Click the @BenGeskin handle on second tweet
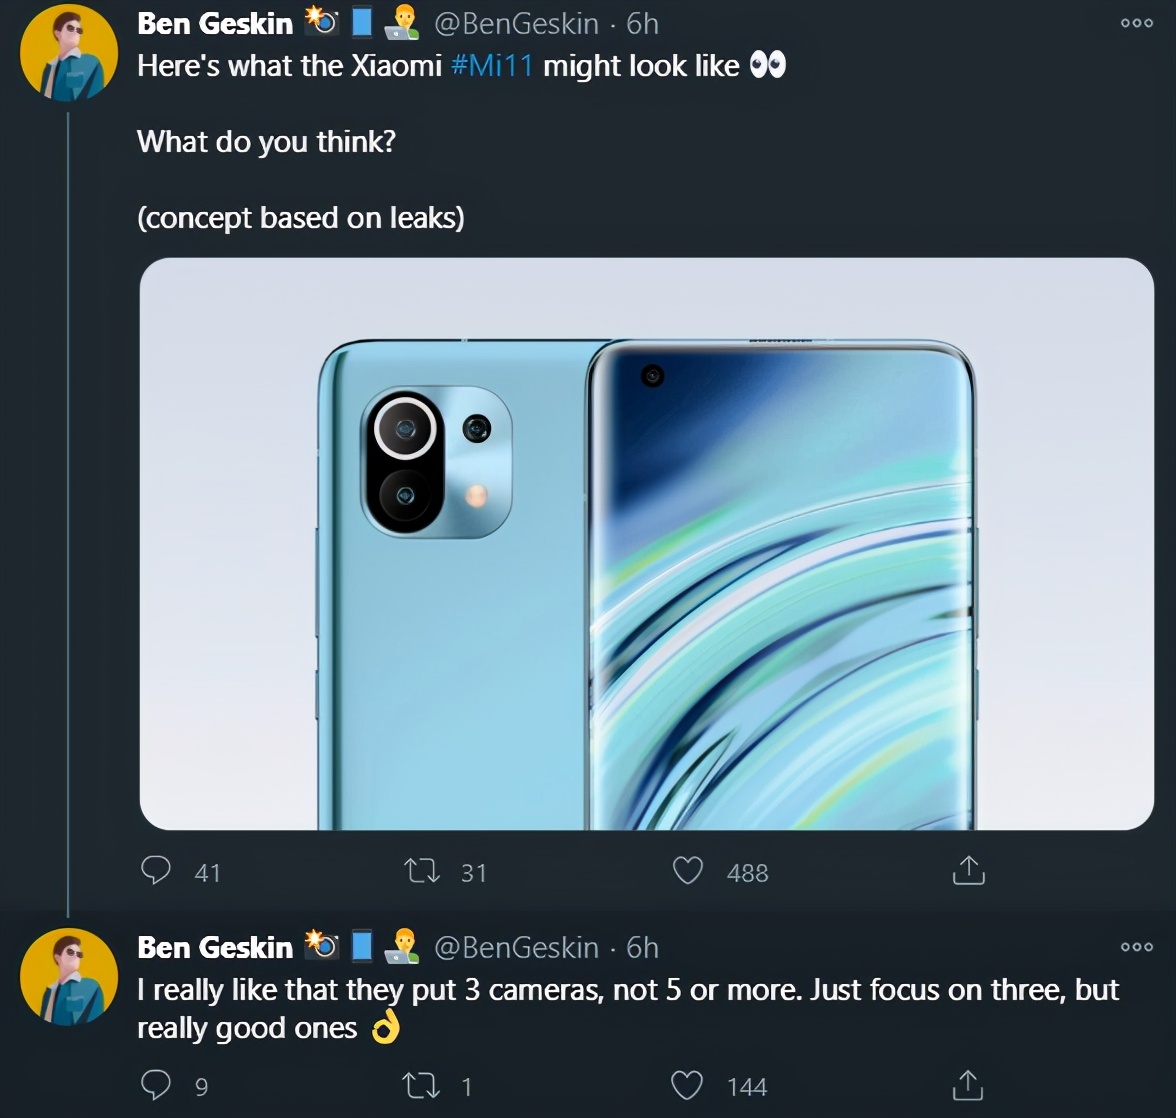The image size is (1176, 1118). point(515,947)
